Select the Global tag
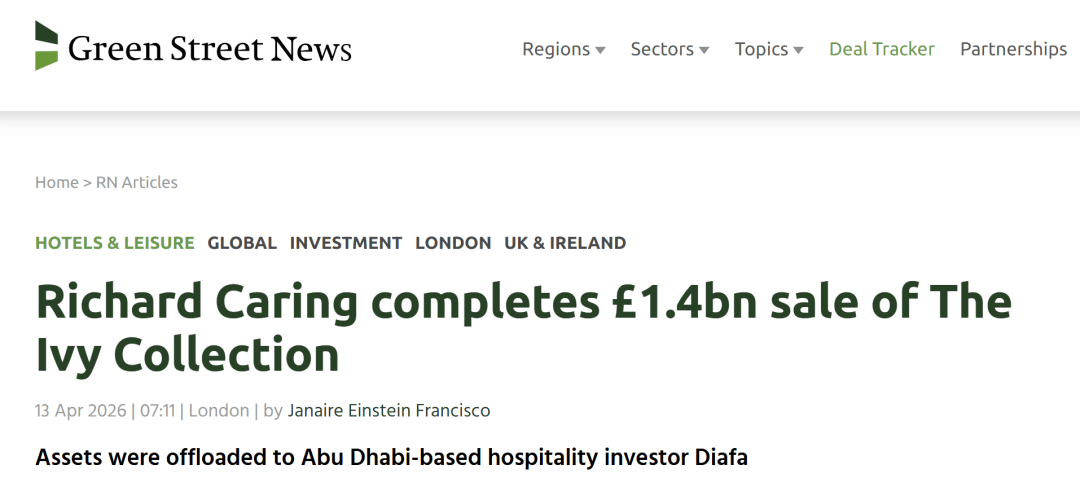 point(242,243)
